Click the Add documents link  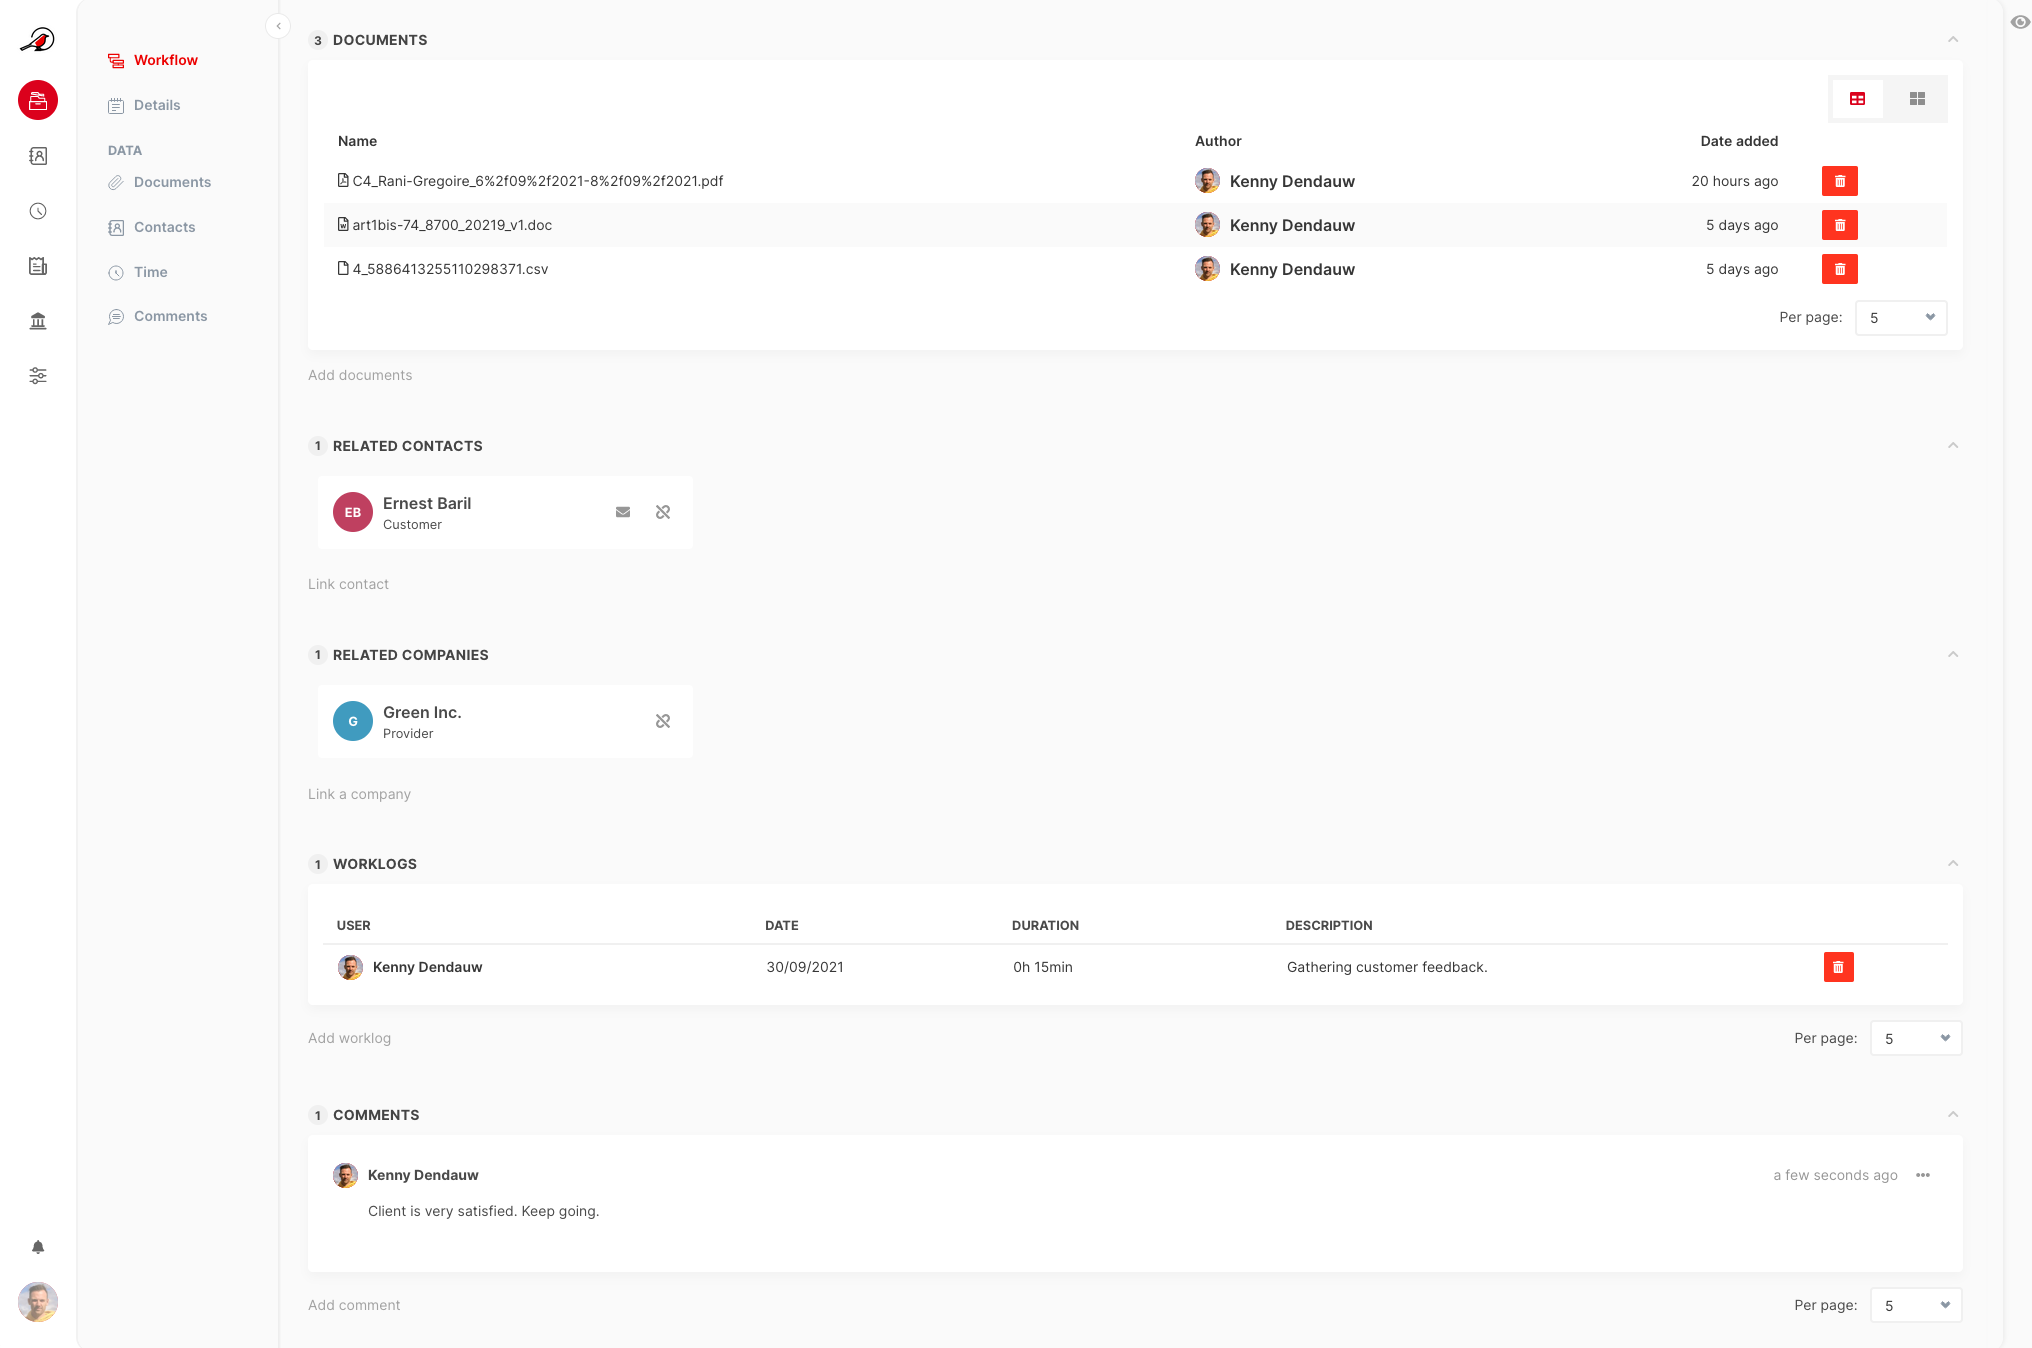tap(360, 375)
